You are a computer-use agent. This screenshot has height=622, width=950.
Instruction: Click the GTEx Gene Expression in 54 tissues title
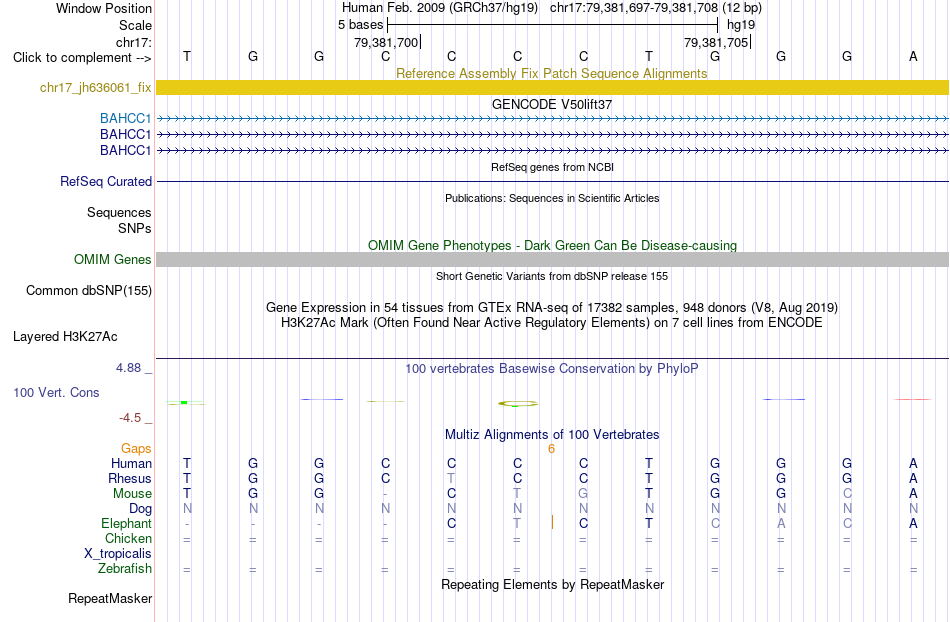[552, 307]
